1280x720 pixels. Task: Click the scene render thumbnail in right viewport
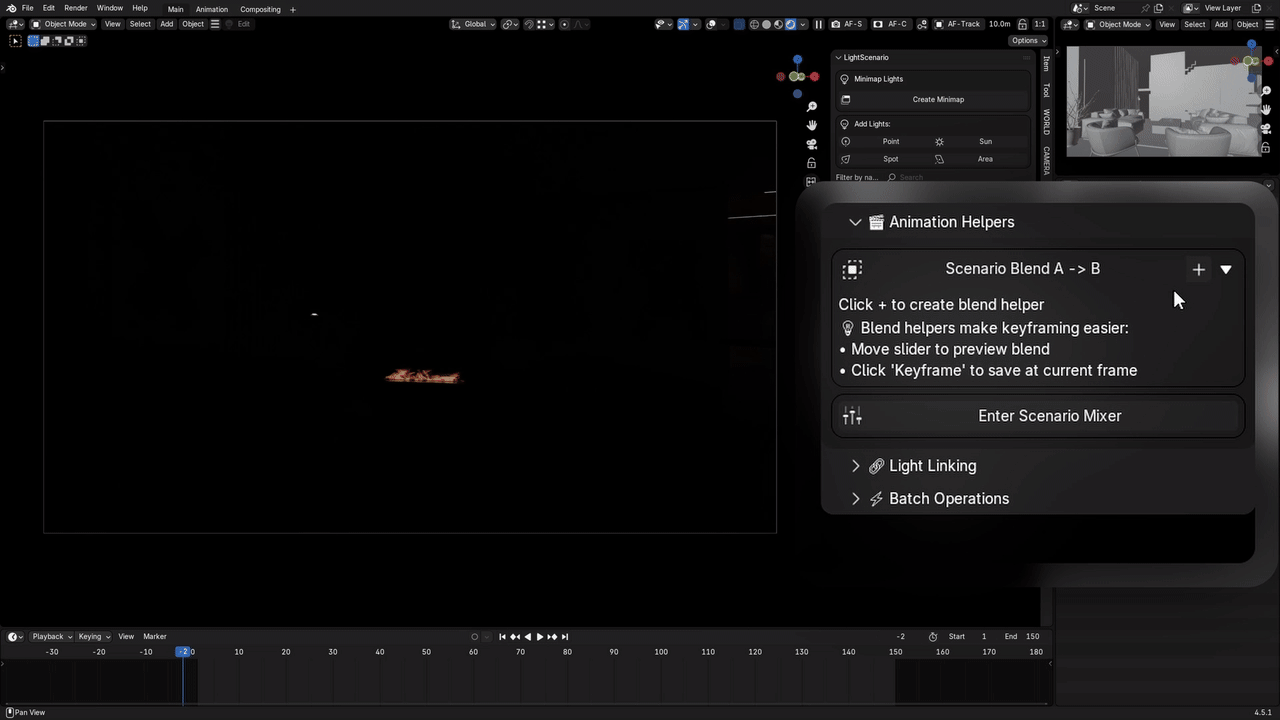[1162, 102]
